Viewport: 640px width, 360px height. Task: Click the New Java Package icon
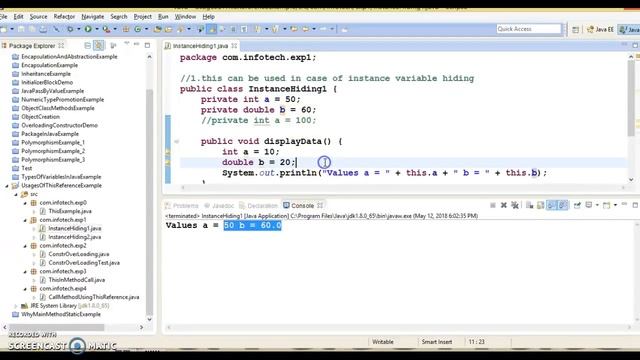click(x=126, y=29)
